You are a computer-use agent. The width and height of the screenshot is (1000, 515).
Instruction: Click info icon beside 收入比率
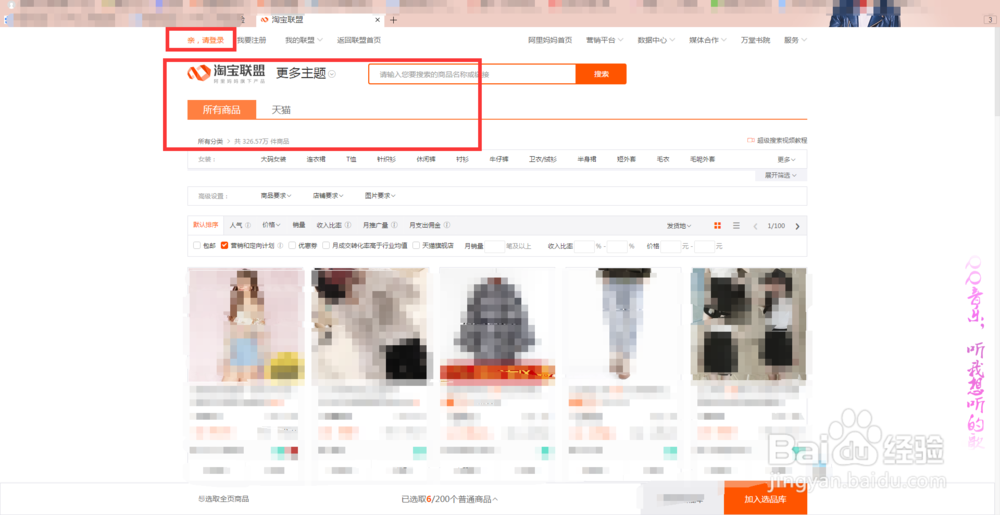348,225
